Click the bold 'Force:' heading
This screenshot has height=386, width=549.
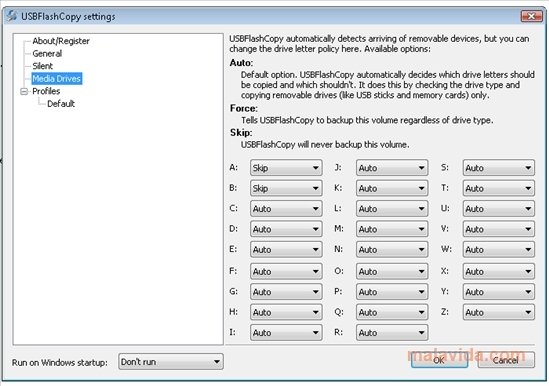coord(244,108)
